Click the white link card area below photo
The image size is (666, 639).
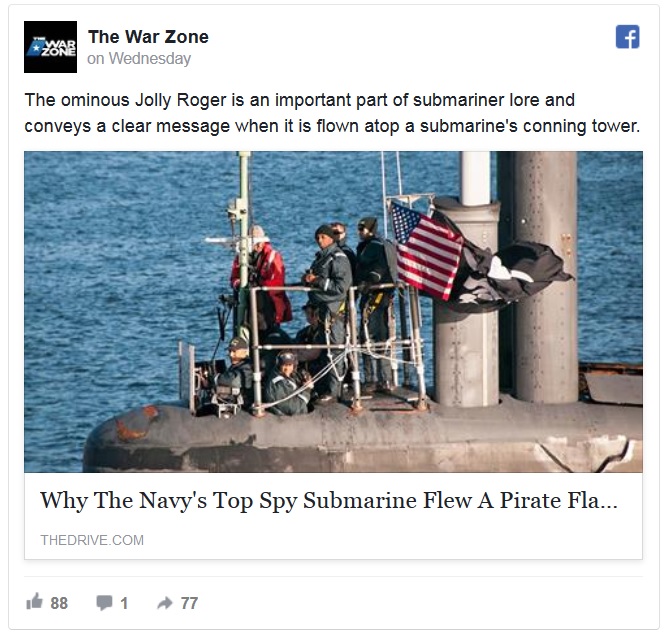click(x=333, y=516)
